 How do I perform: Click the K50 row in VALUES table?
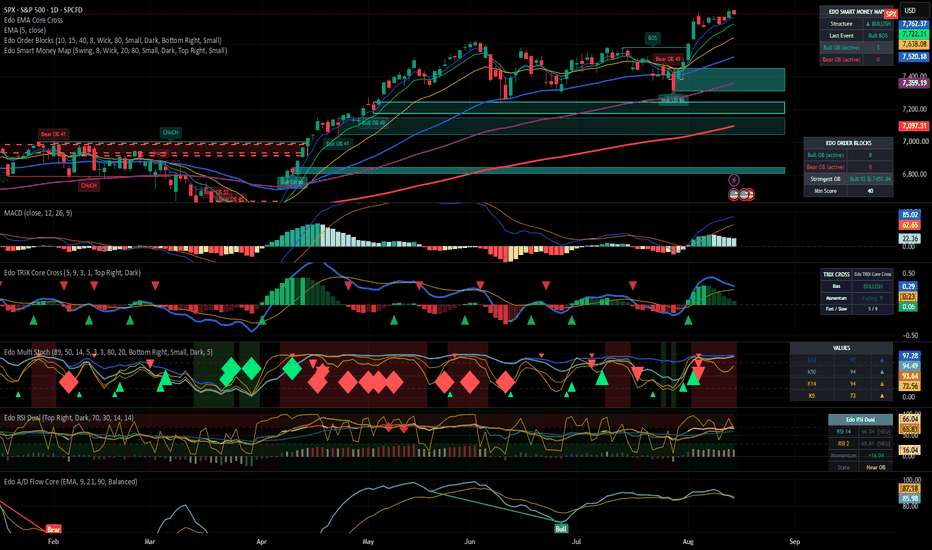pyautogui.click(x=841, y=372)
